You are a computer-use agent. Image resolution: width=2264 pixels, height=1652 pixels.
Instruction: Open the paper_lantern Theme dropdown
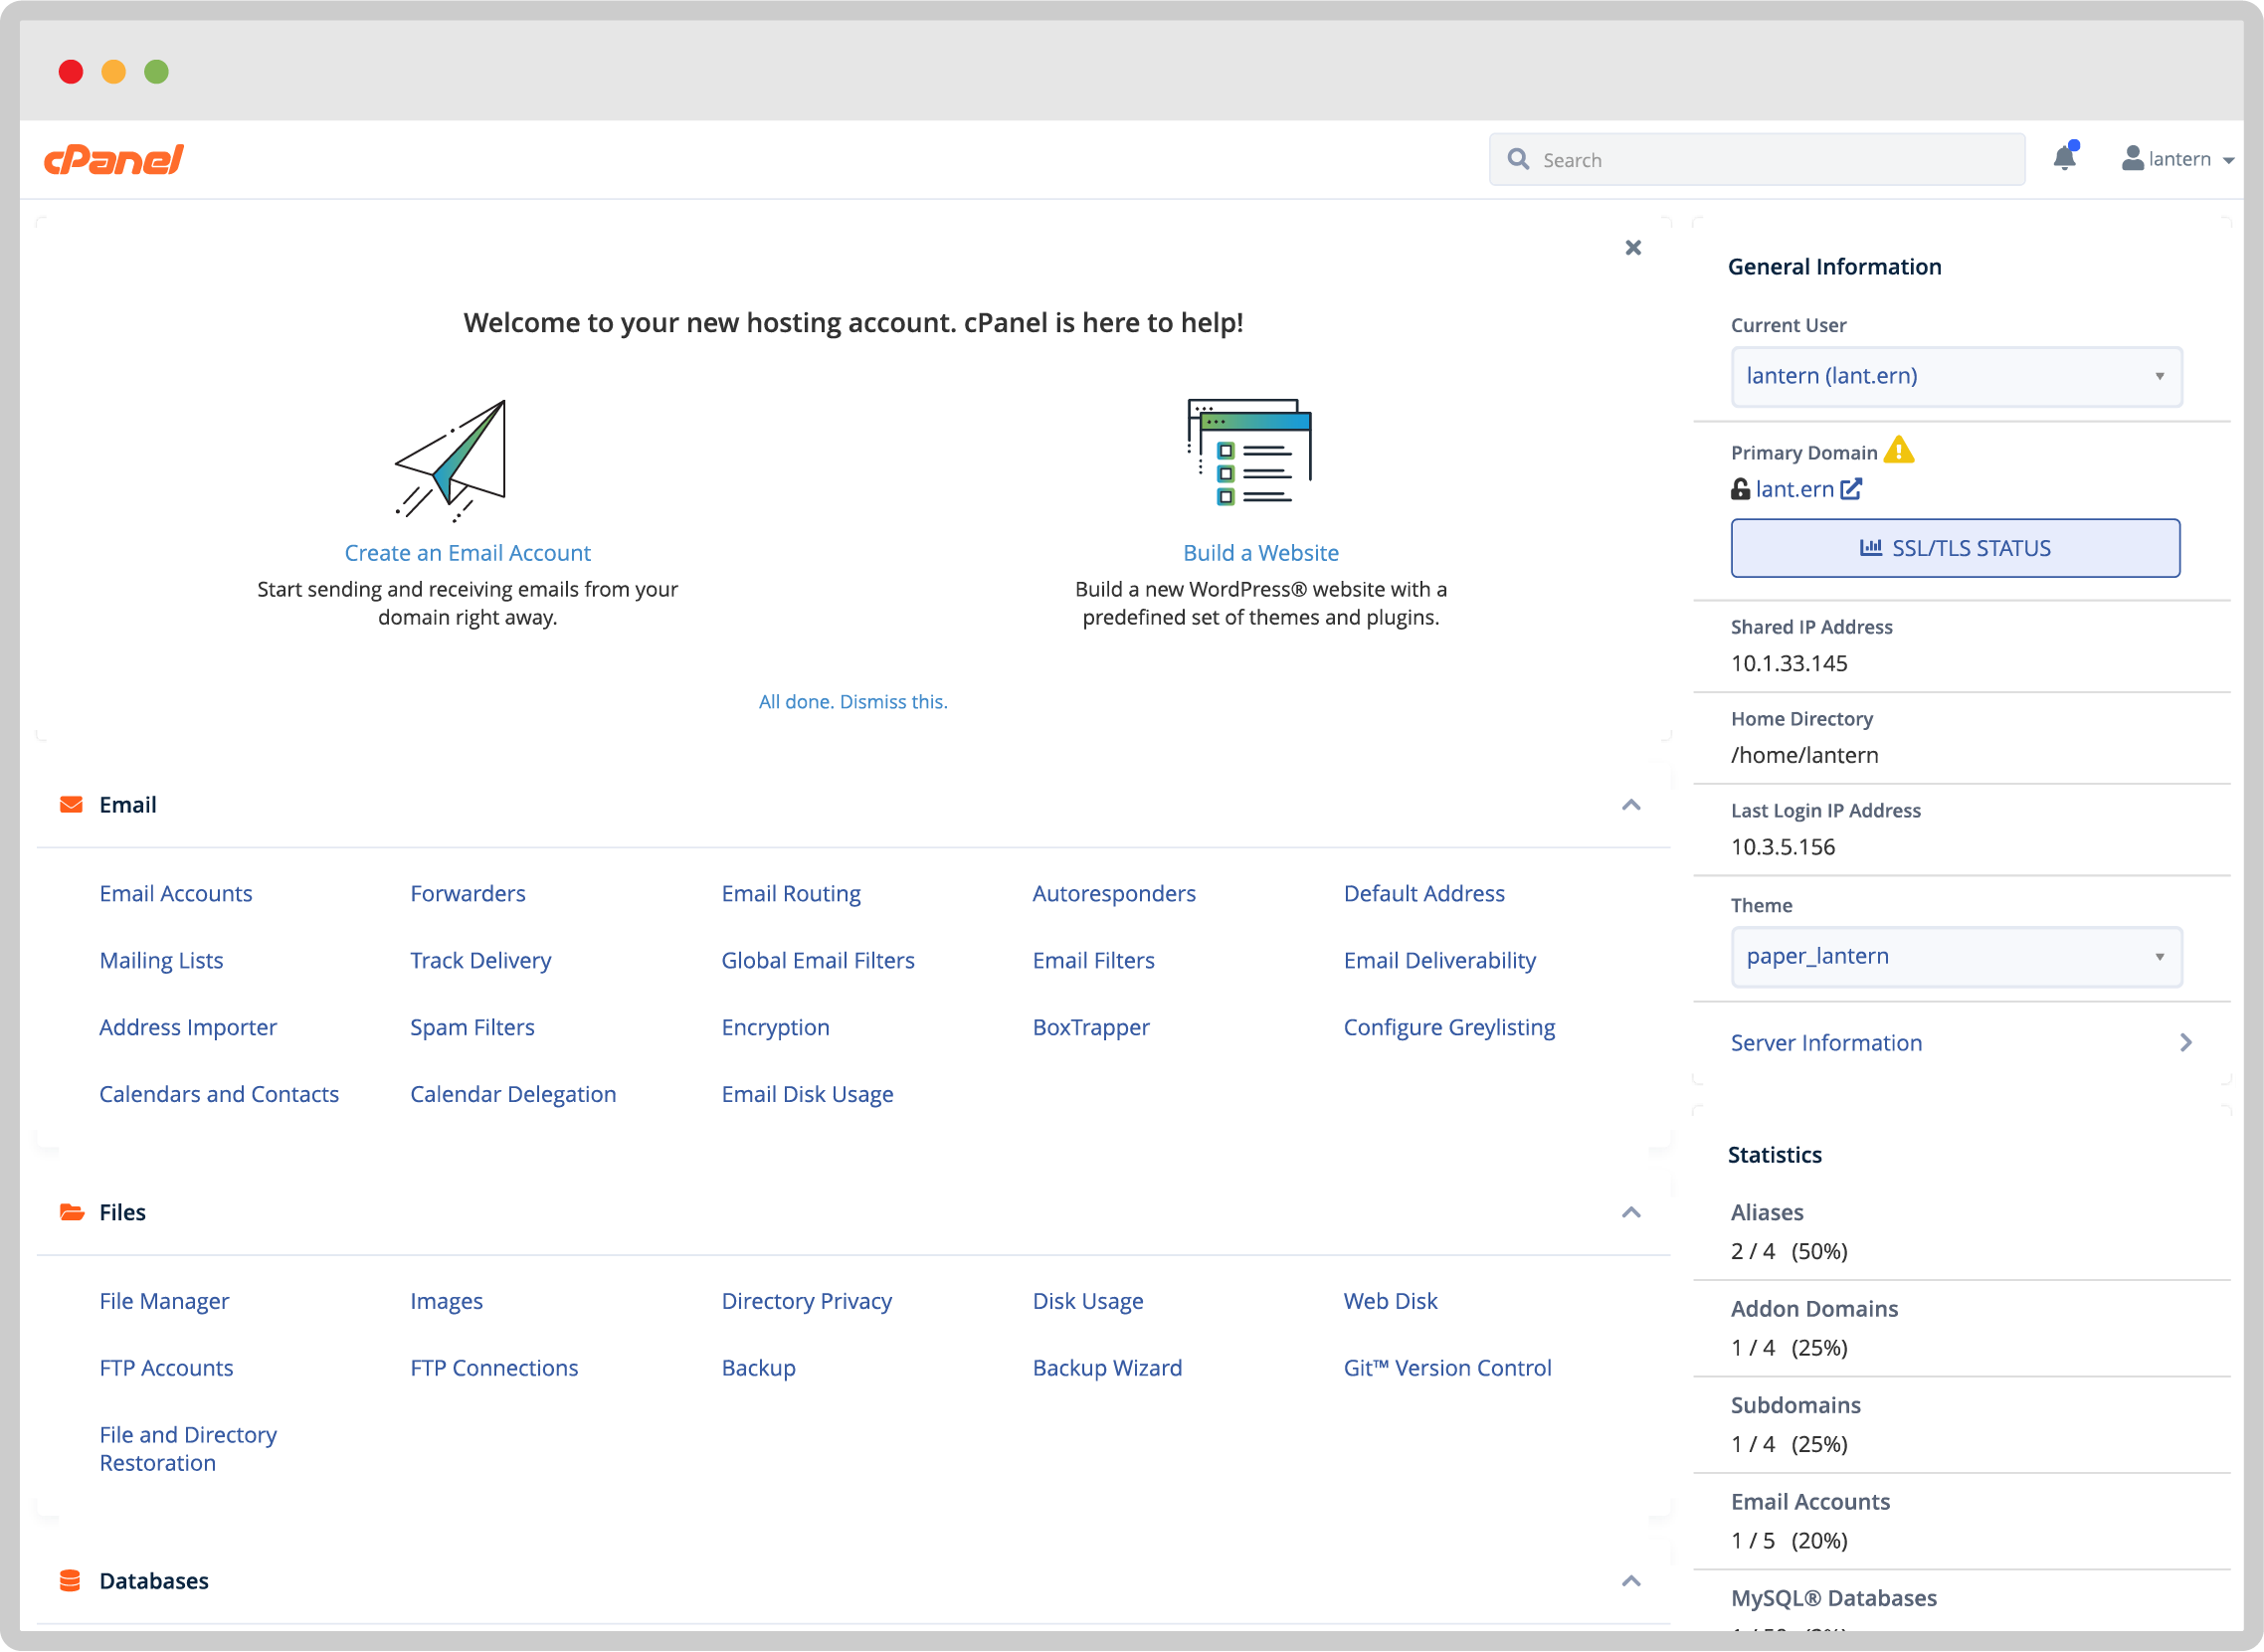(x=1955, y=956)
